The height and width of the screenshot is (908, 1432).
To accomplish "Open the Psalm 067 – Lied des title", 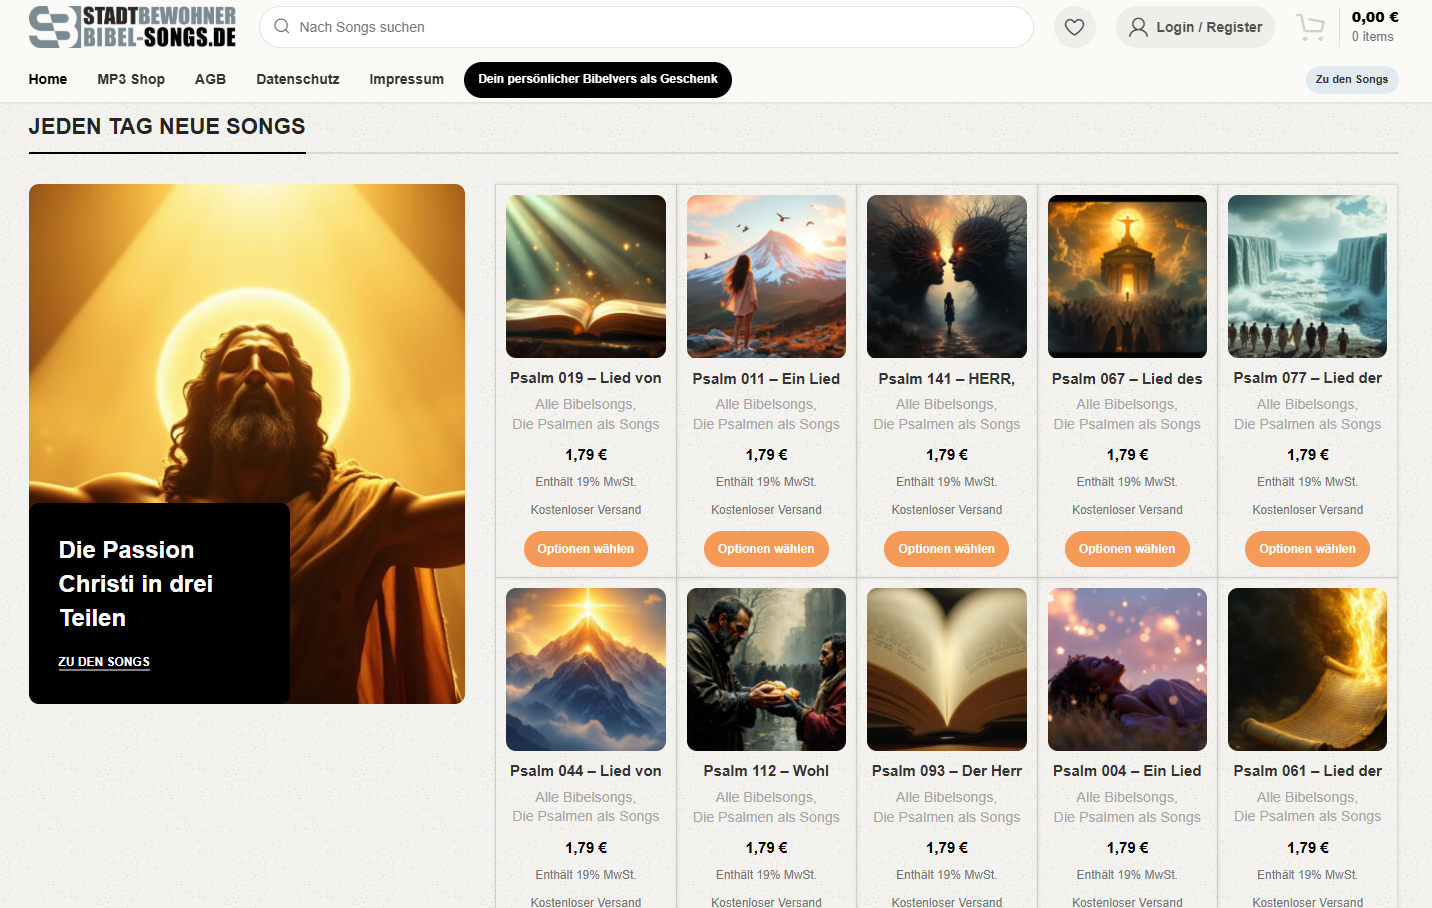I will (1127, 378).
